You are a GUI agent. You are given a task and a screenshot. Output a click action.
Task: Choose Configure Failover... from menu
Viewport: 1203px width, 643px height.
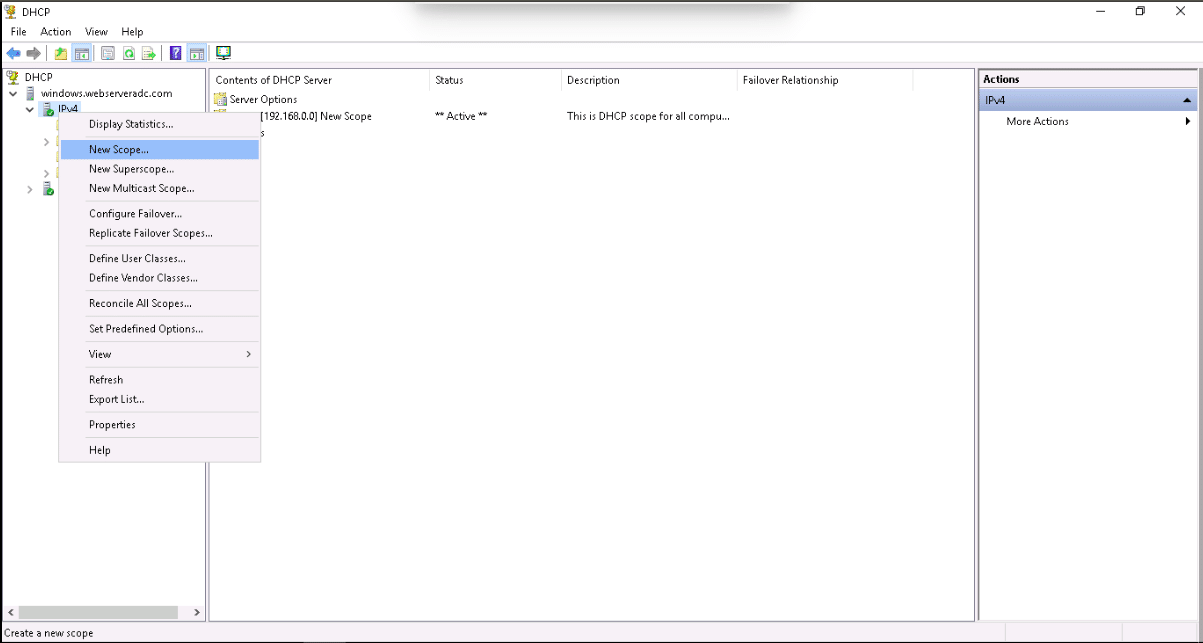pos(160,214)
